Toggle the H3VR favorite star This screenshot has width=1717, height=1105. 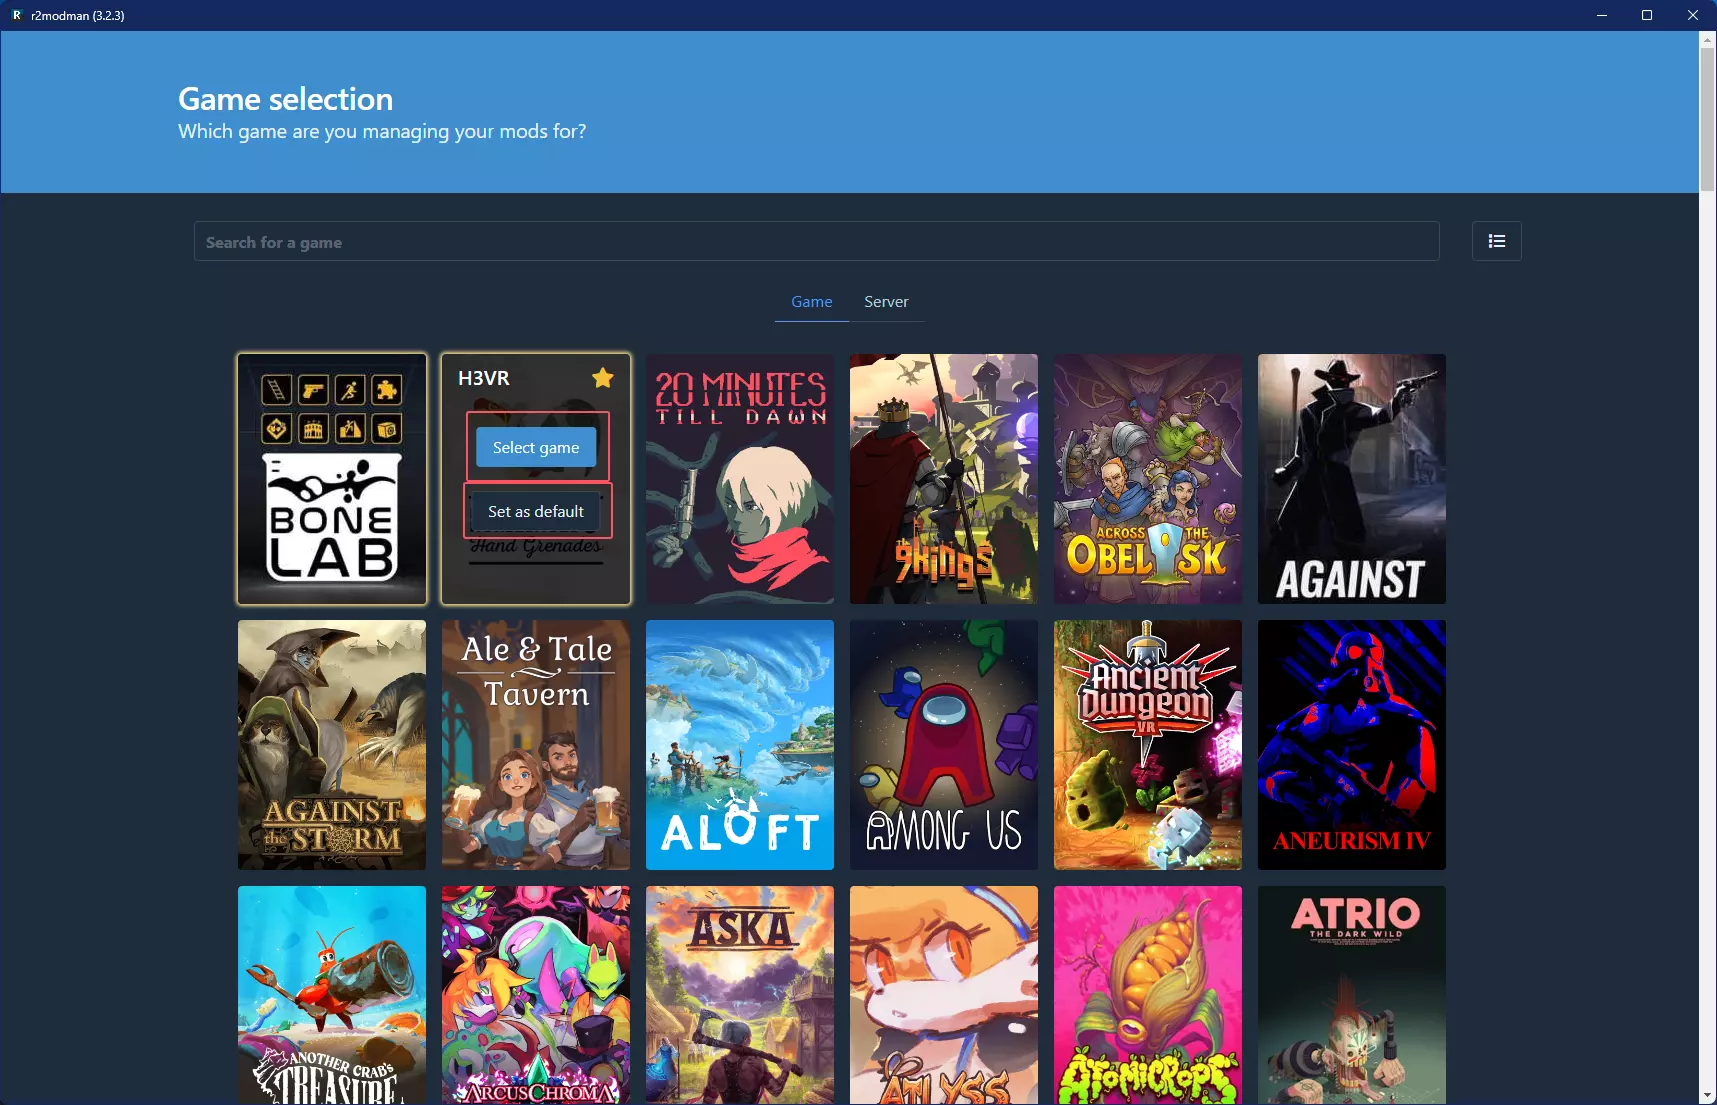coord(602,378)
